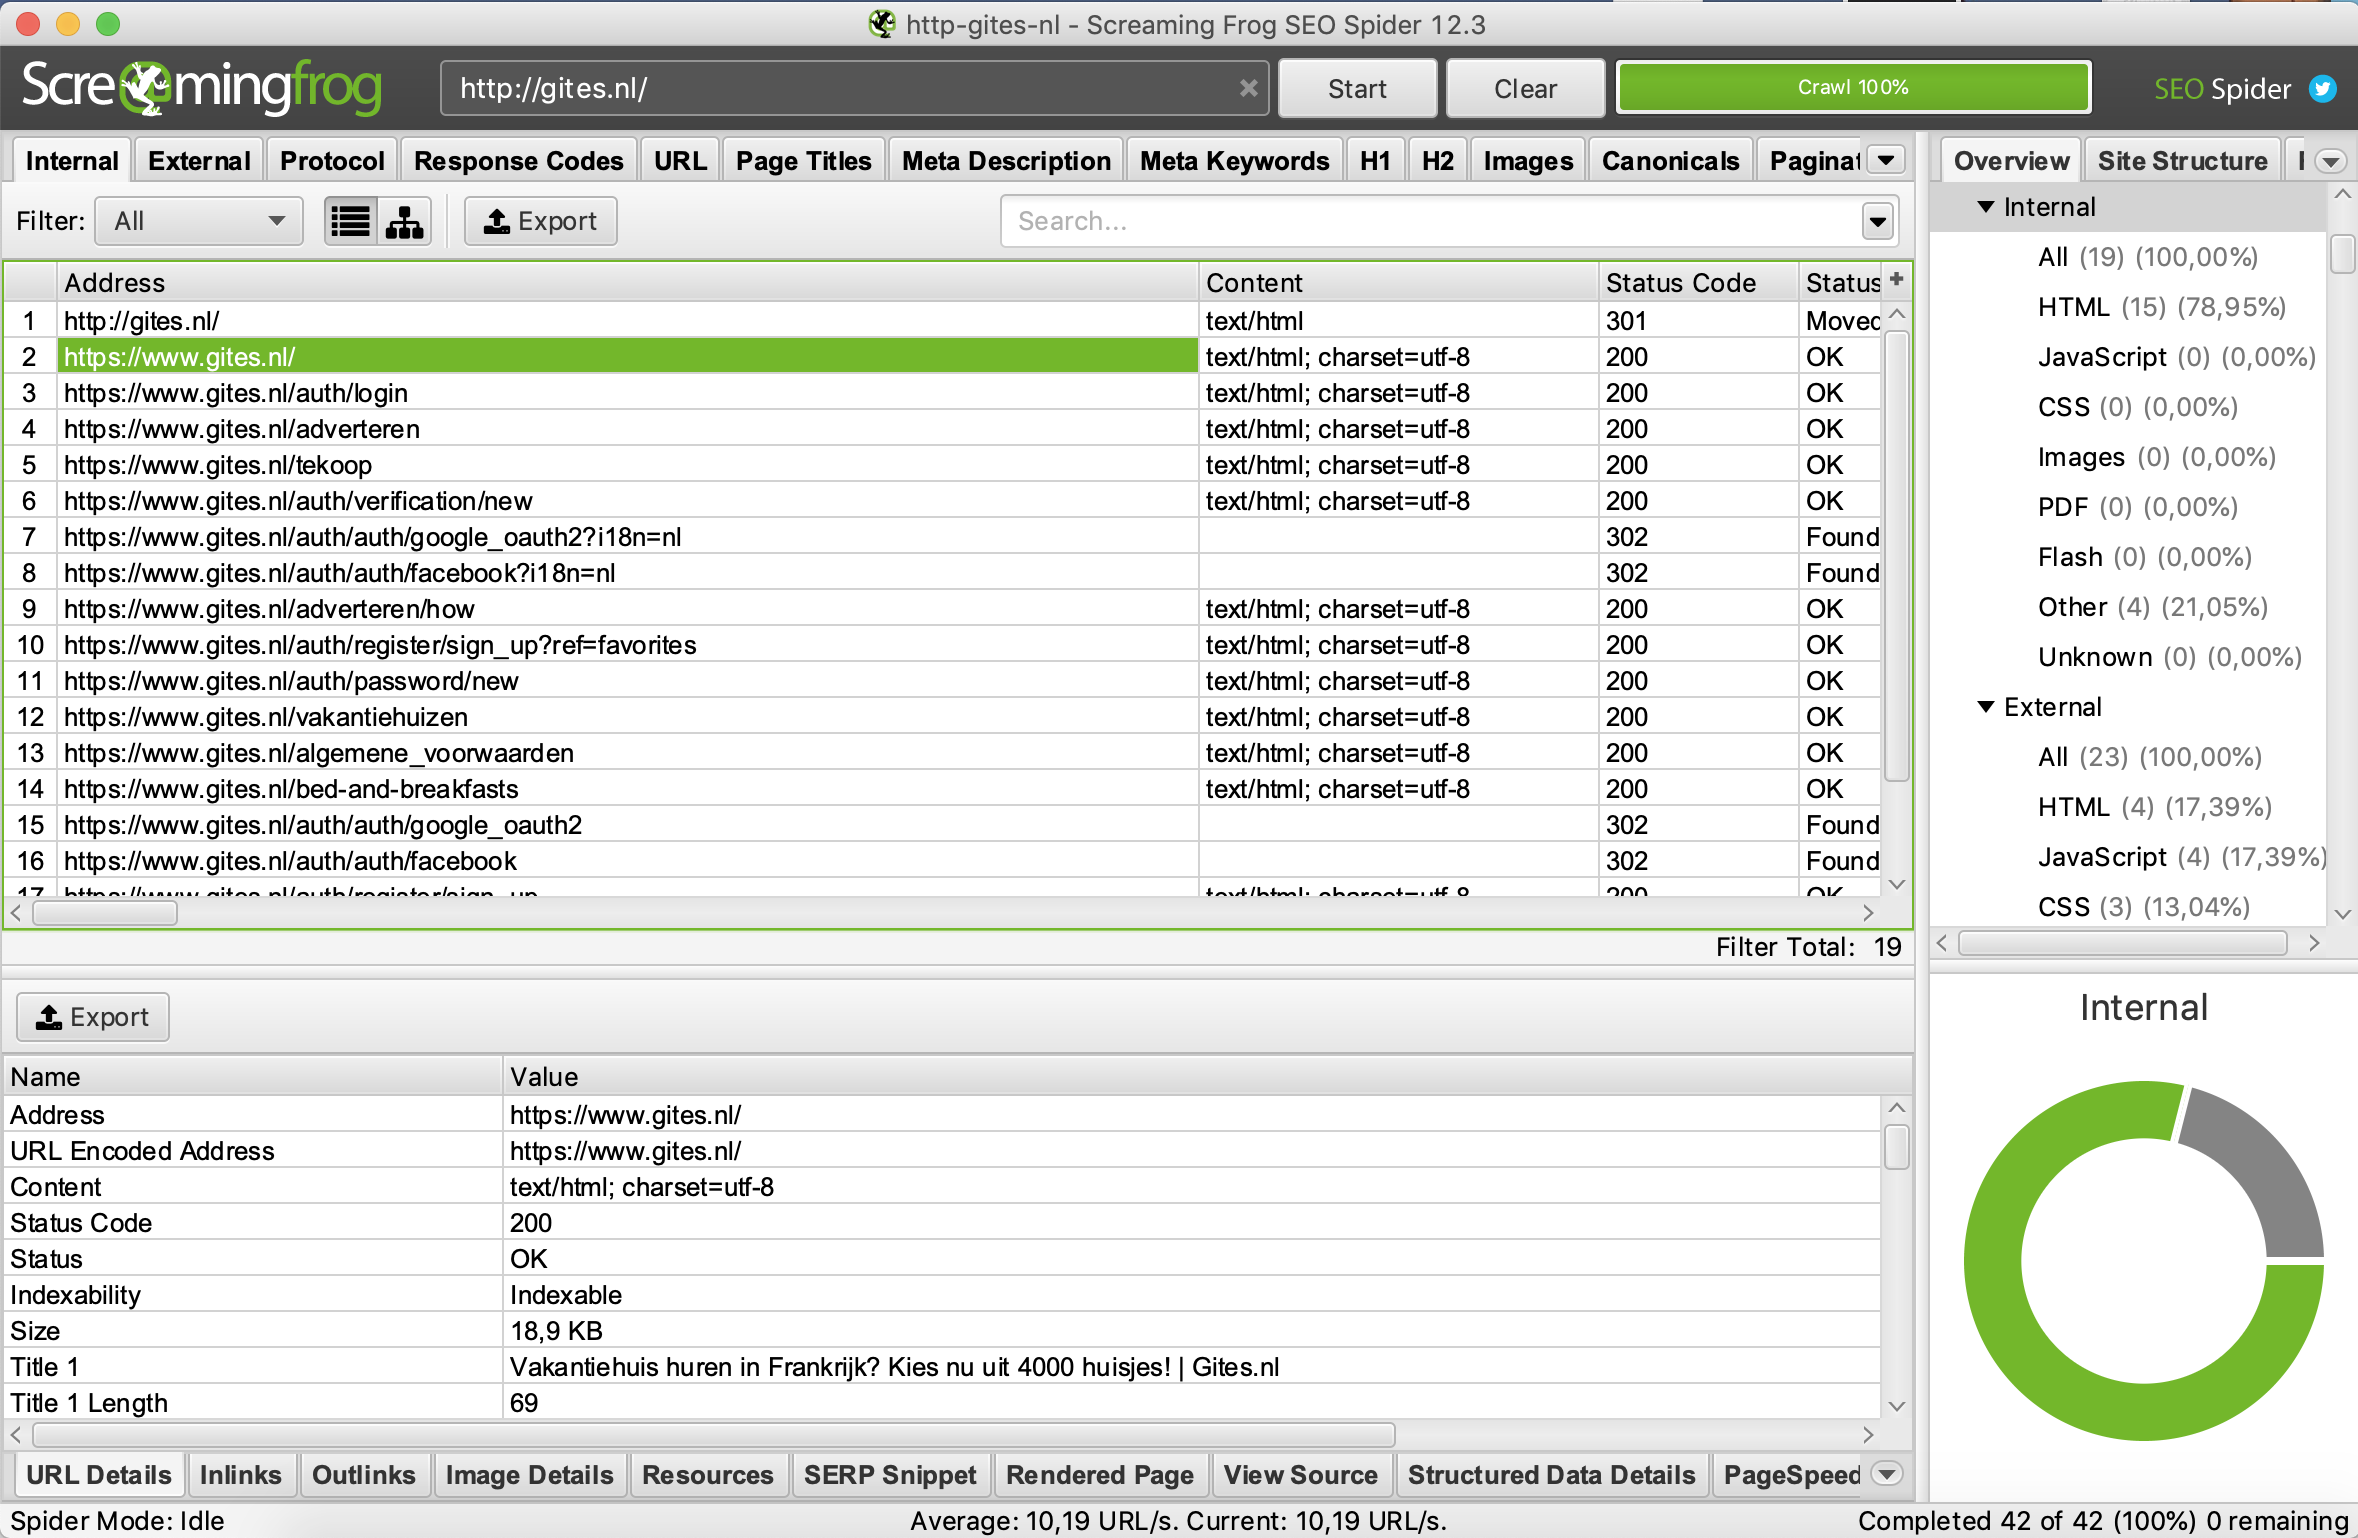This screenshot has height=1538, width=2358.
Task: Select row https://www.gites.nl/tekoop
Action: point(942,465)
